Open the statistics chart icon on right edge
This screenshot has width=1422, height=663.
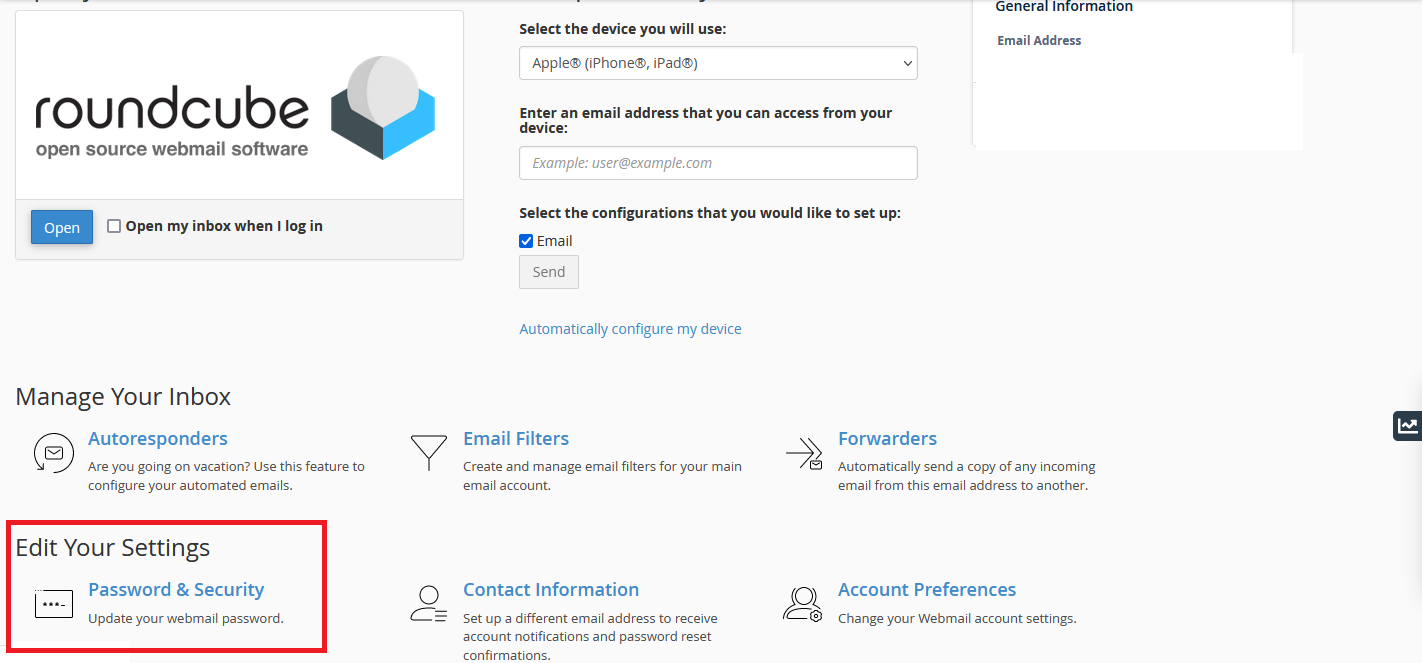[x=1408, y=425]
